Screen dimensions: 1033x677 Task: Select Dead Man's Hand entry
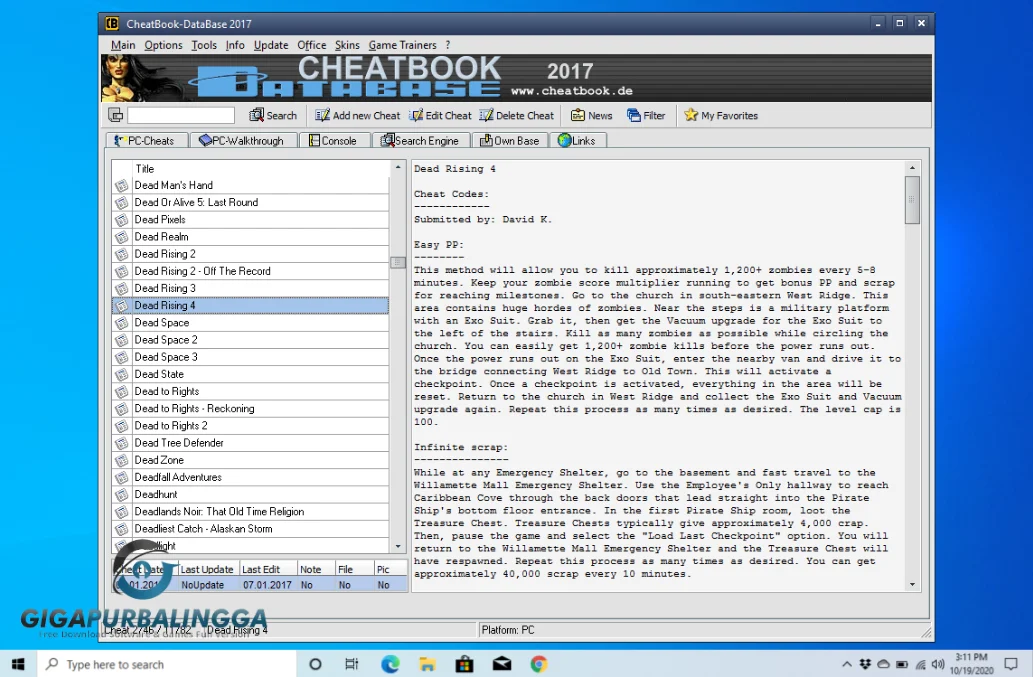[250, 185]
